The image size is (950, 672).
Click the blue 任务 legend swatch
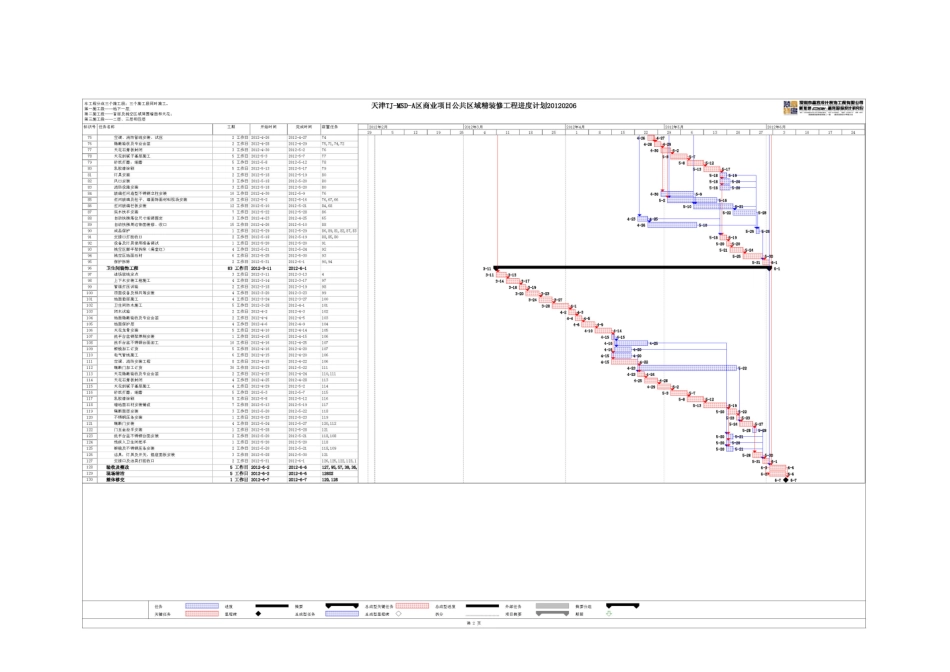tap(202, 606)
